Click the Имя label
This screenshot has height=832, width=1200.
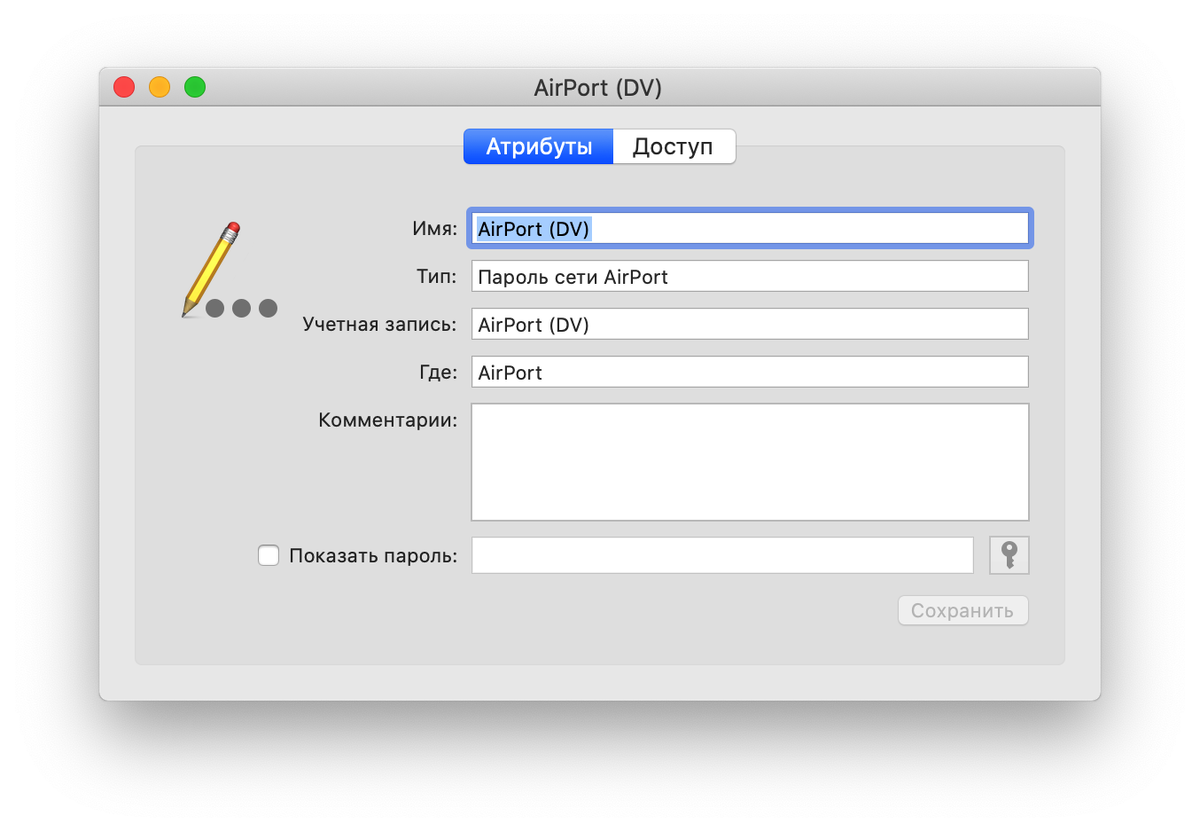point(435,229)
